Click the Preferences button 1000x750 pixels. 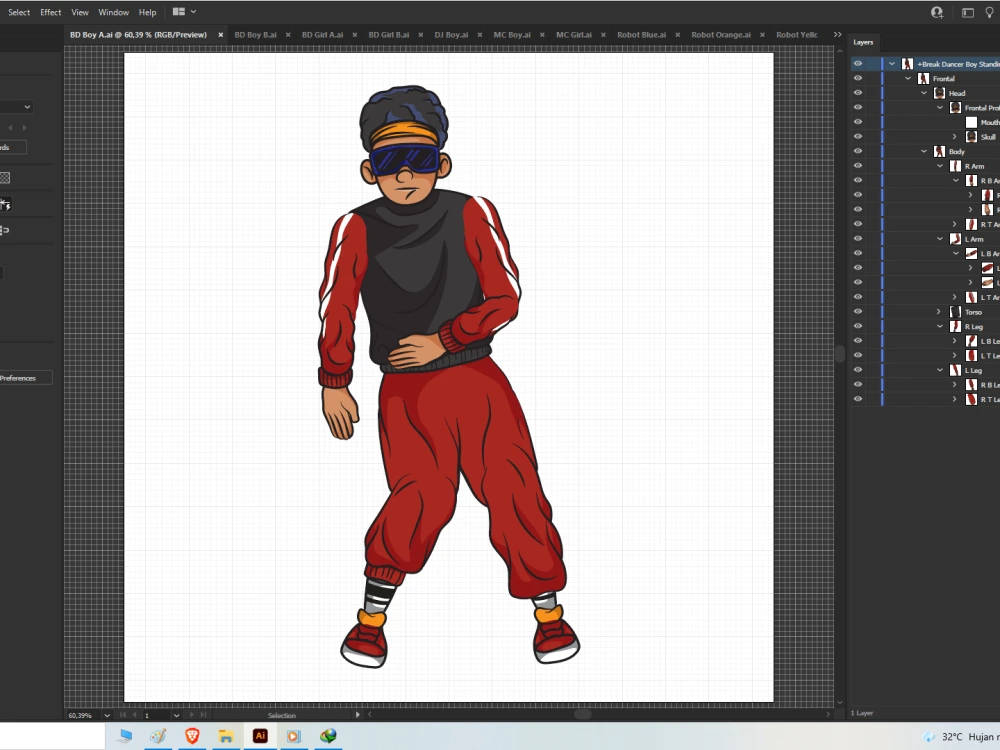coord(26,378)
